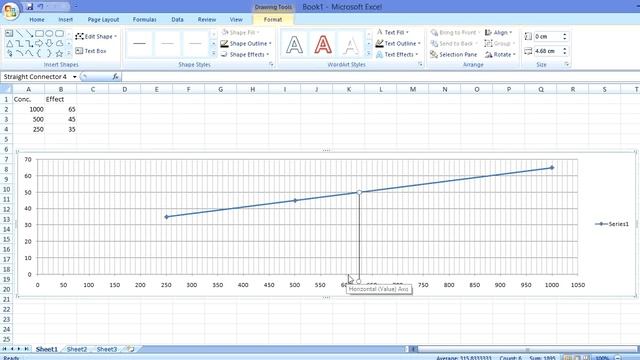Switch to the Formulas tab

coord(144,19)
